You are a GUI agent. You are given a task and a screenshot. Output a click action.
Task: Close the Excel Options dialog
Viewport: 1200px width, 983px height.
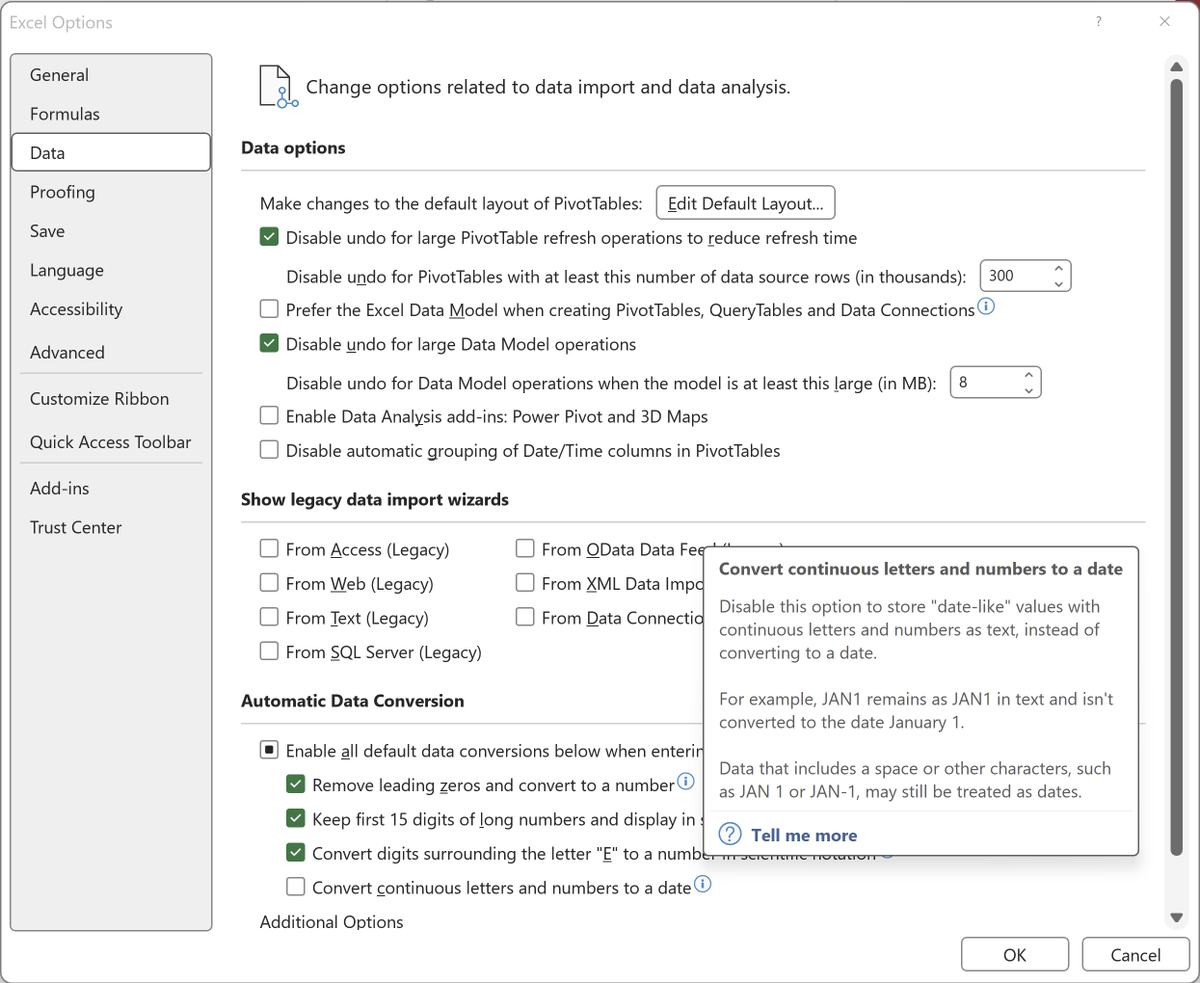1165,22
